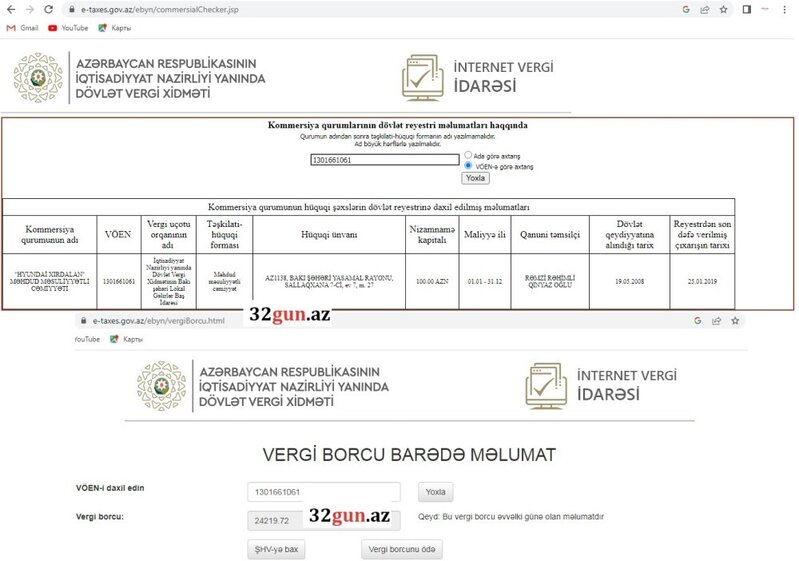Click Yoxla button under registry search field
Viewport: 799px width, 561px height.
[475, 178]
